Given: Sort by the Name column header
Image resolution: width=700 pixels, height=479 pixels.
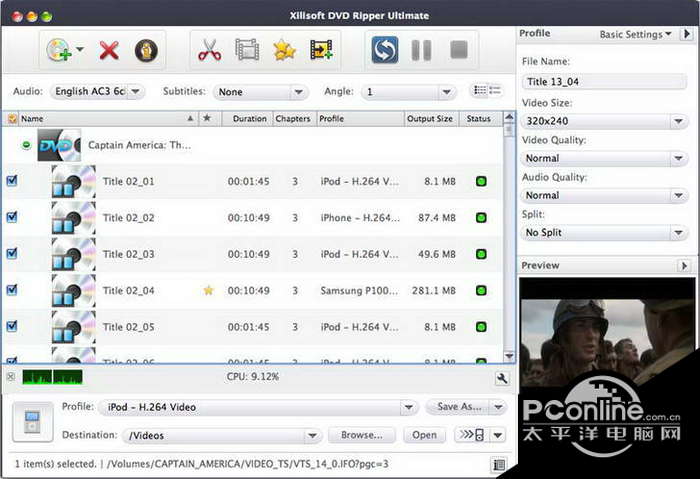Looking at the screenshot, I should [107, 119].
